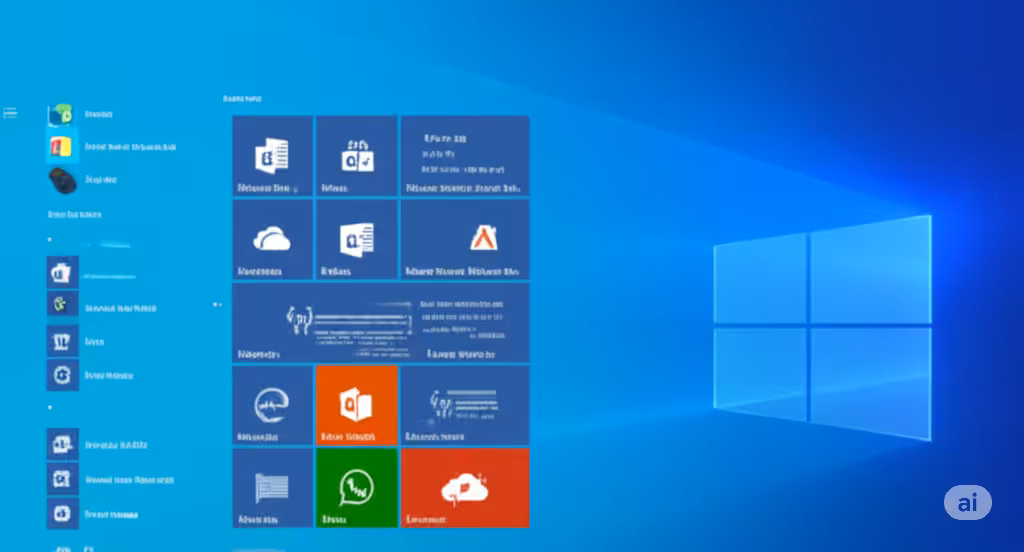Select the tile group heading above tiles

point(242,99)
